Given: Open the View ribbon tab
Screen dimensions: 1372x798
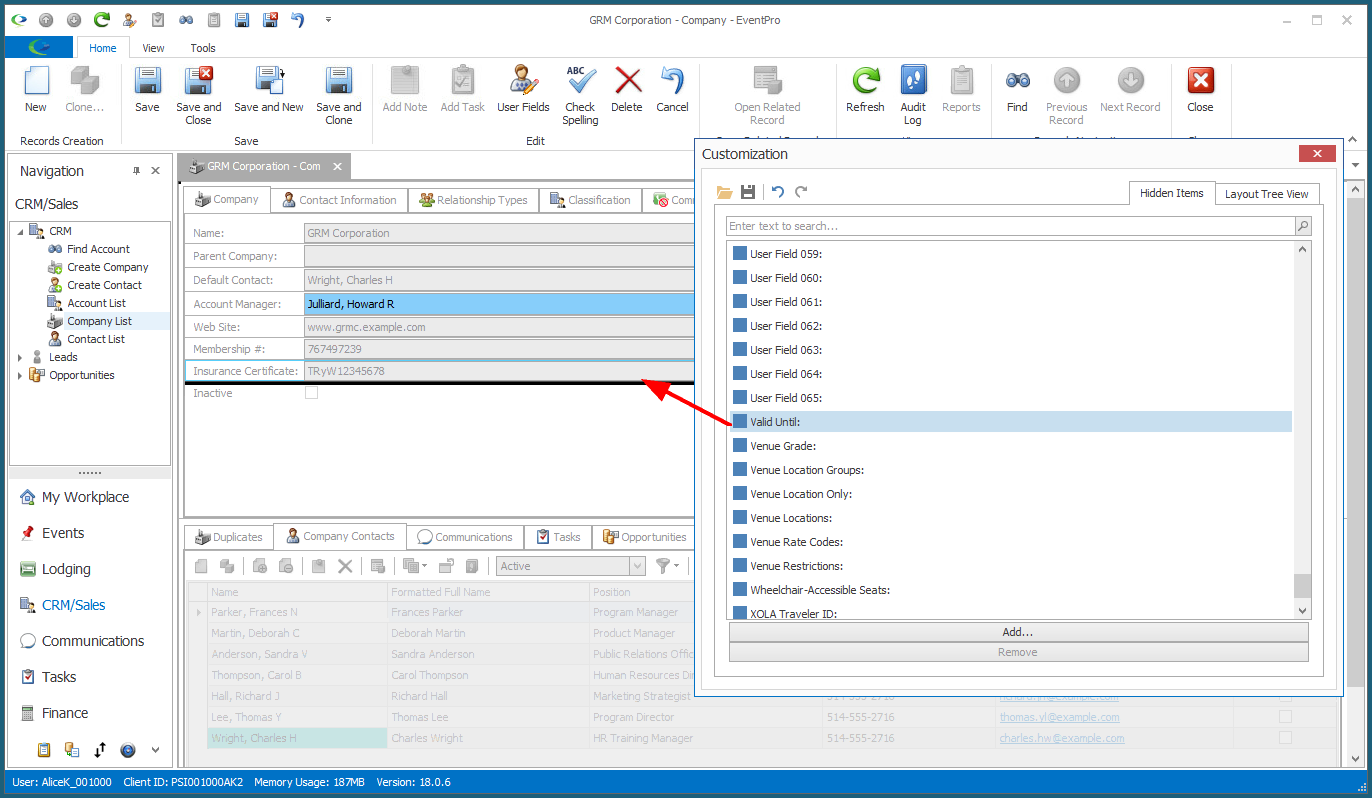Looking at the screenshot, I should (x=153, y=47).
